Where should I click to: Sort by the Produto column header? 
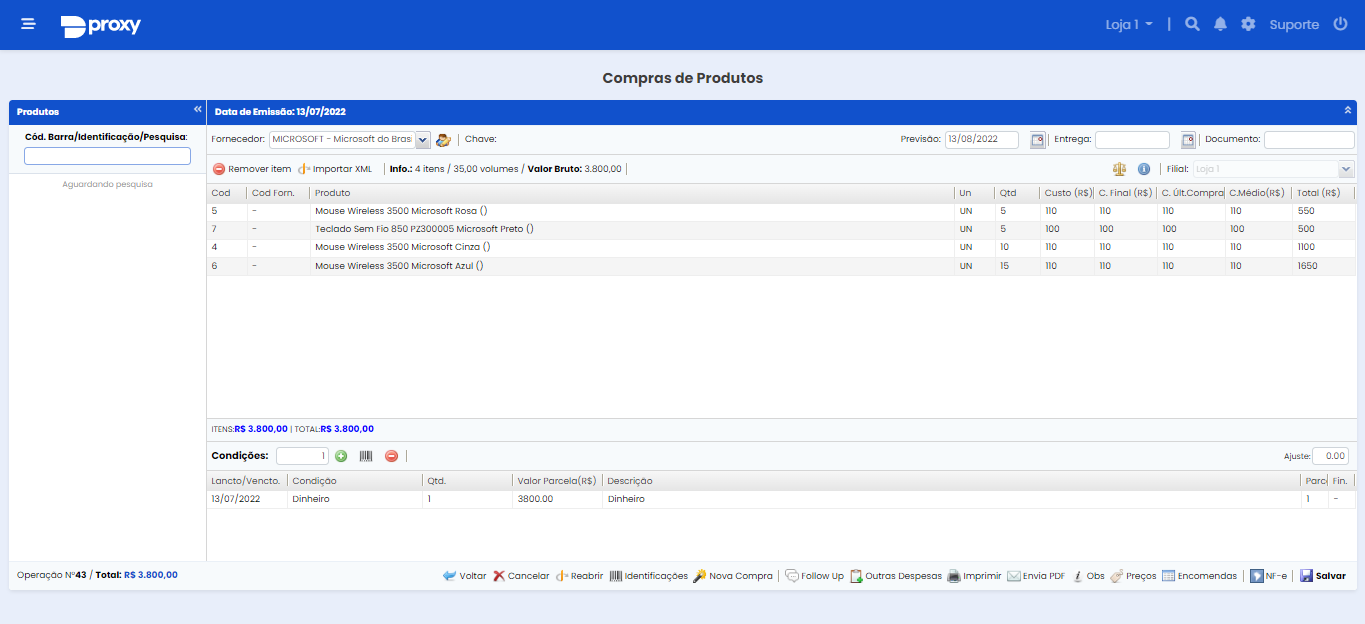631,193
